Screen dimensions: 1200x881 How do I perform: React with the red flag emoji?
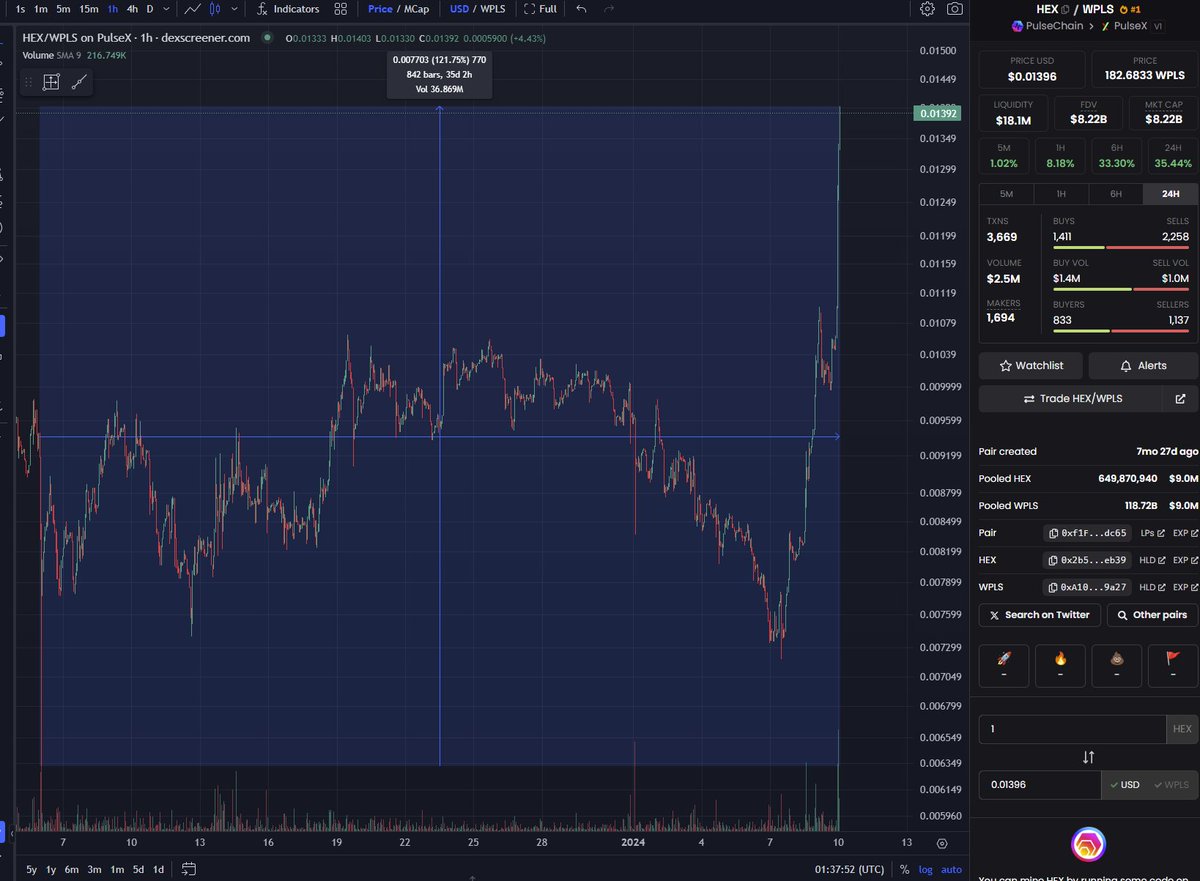pos(1172,665)
